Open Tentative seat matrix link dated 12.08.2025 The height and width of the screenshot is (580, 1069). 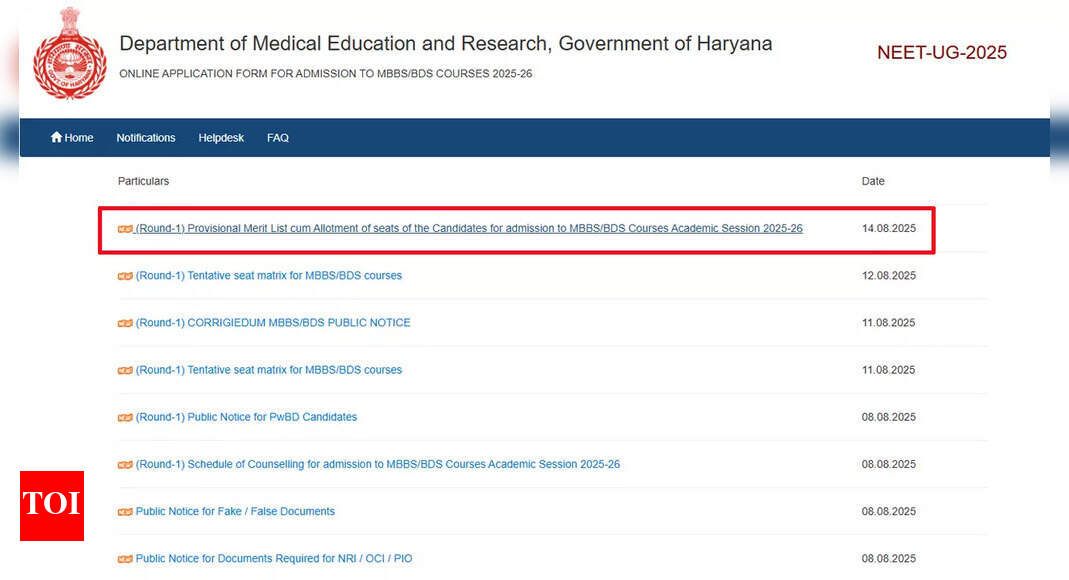269,275
